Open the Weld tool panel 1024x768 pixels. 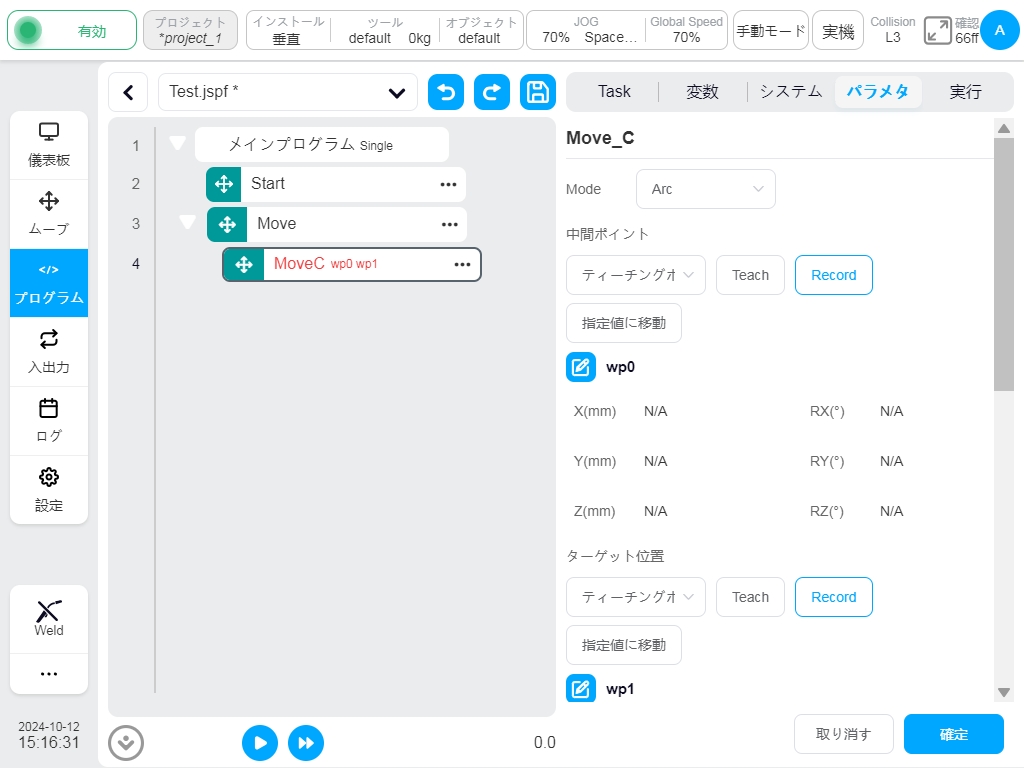point(49,618)
